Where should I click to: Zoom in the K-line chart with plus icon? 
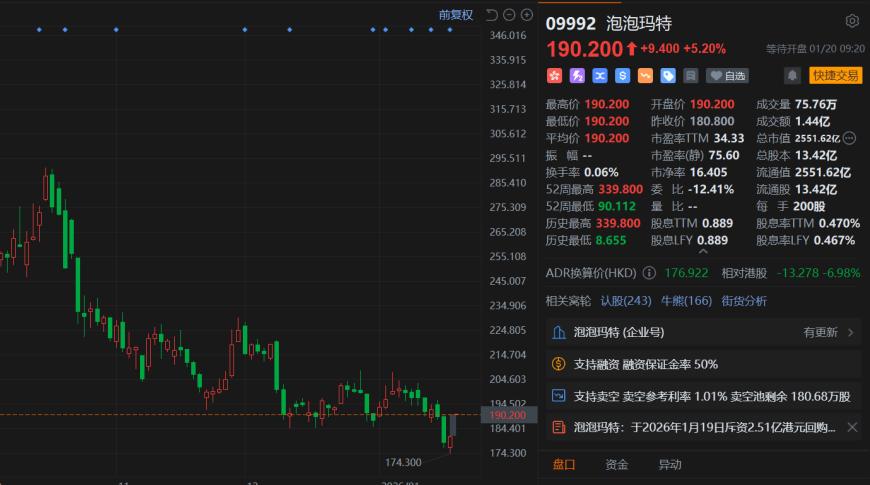click(527, 15)
